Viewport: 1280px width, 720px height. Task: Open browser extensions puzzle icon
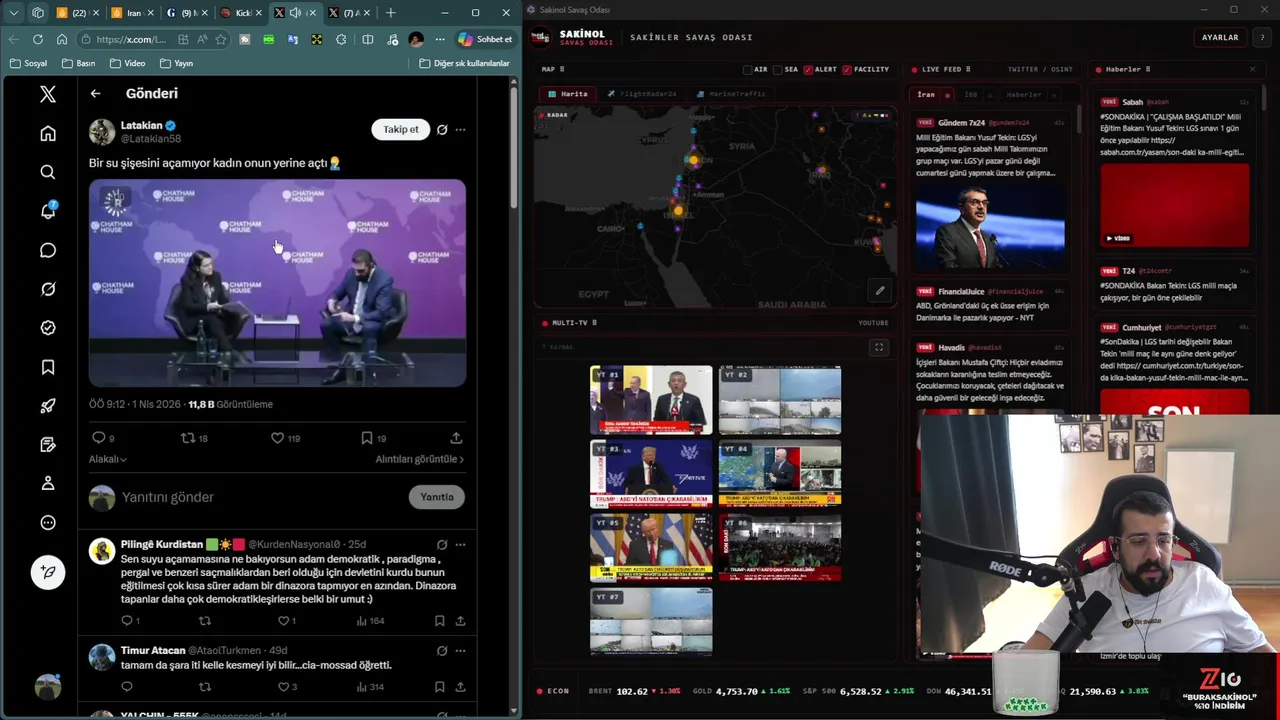(x=341, y=39)
